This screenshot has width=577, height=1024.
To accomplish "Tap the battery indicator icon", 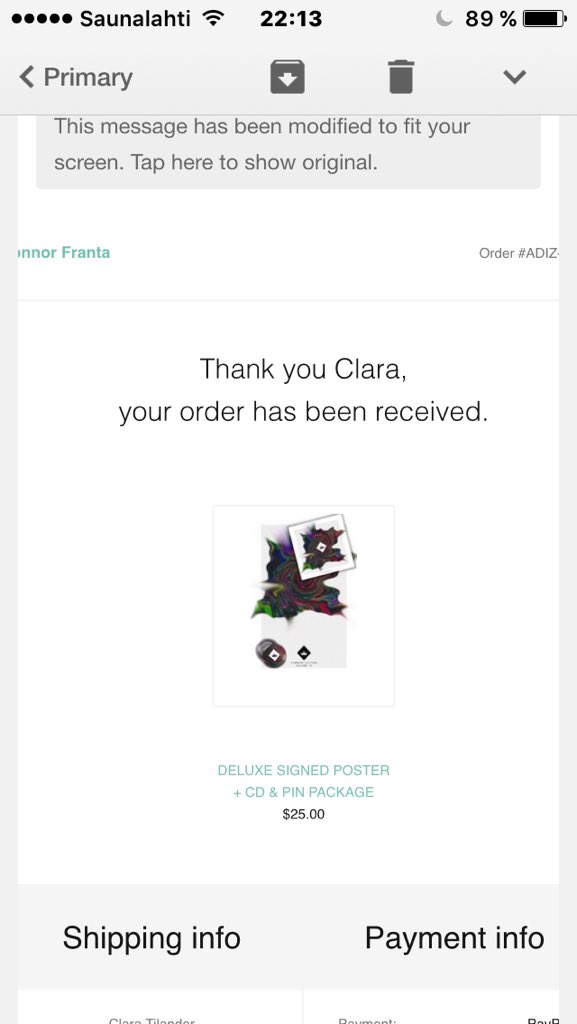I will (x=545, y=18).
